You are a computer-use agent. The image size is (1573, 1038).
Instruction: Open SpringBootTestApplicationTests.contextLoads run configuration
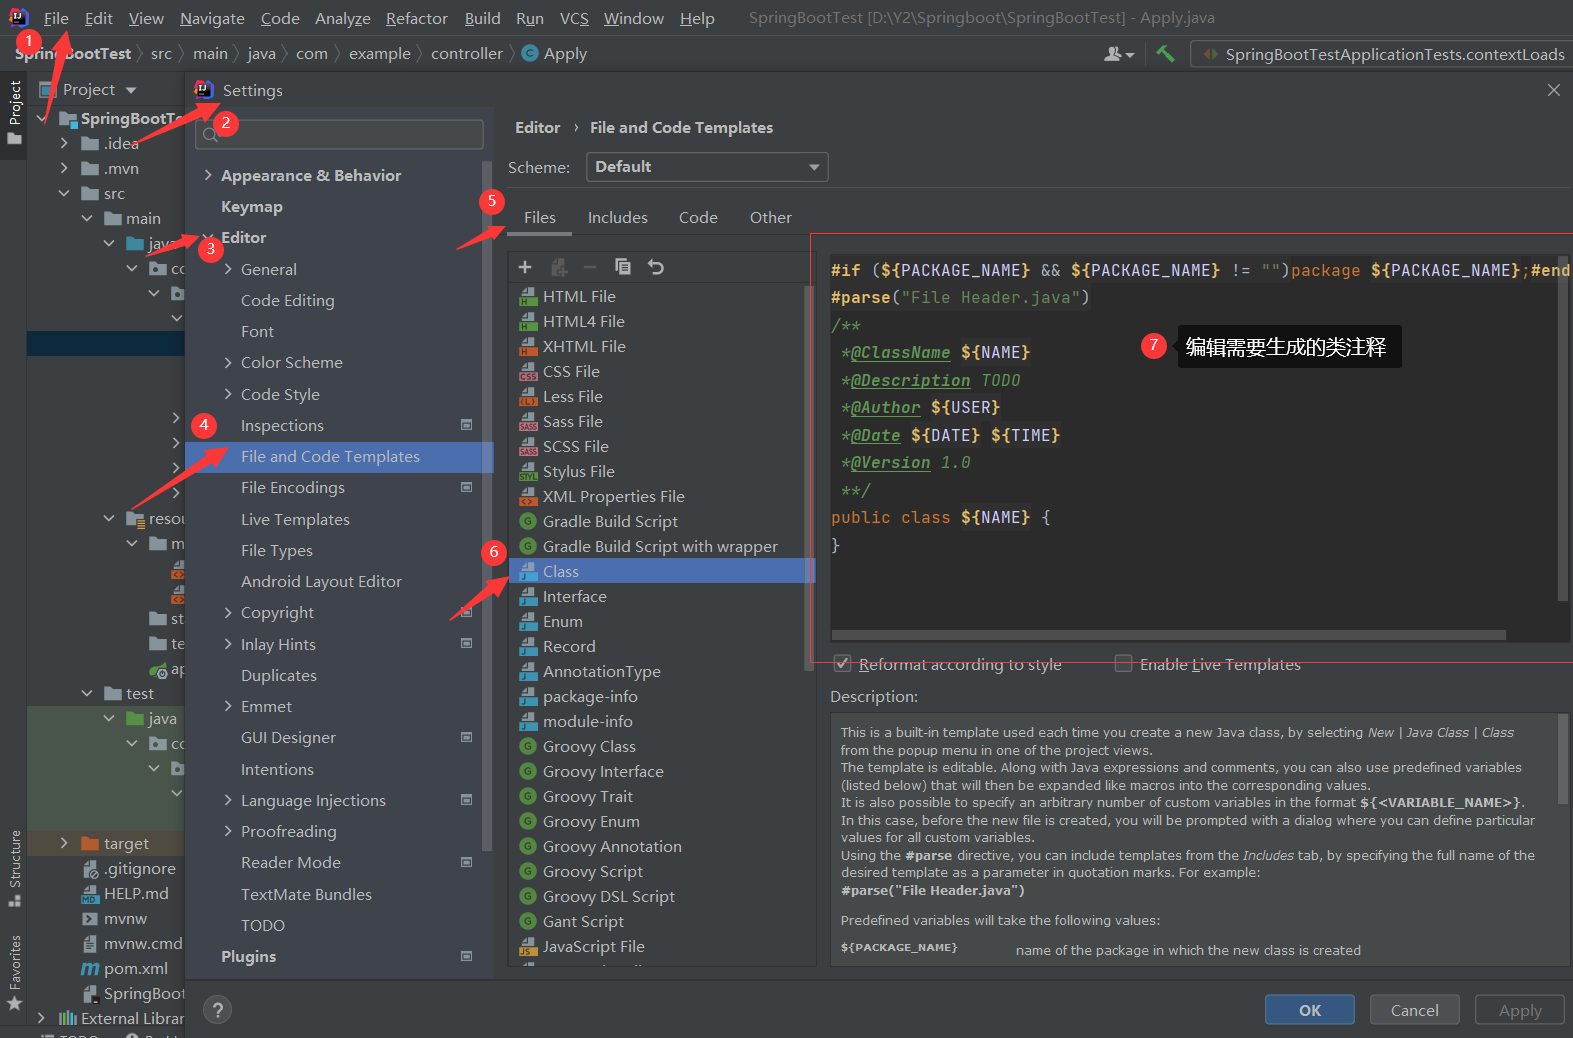pos(1384,54)
